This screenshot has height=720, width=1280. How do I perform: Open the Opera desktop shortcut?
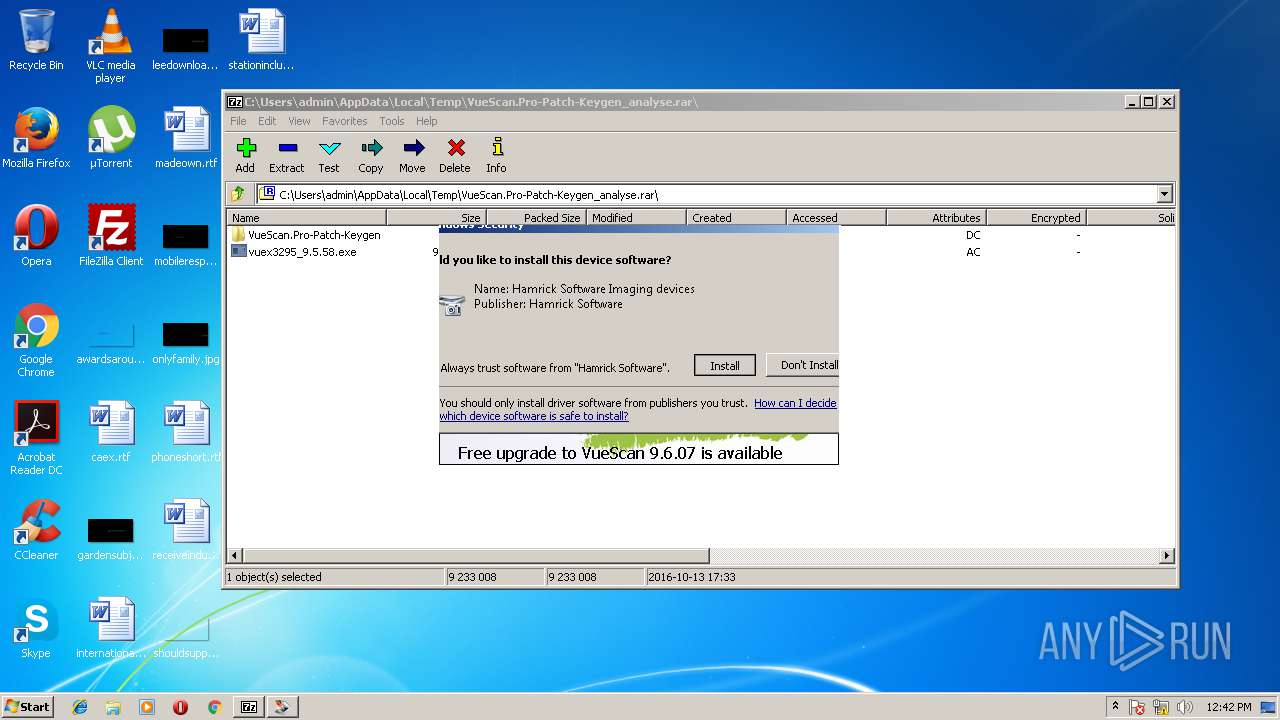[36, 236]
